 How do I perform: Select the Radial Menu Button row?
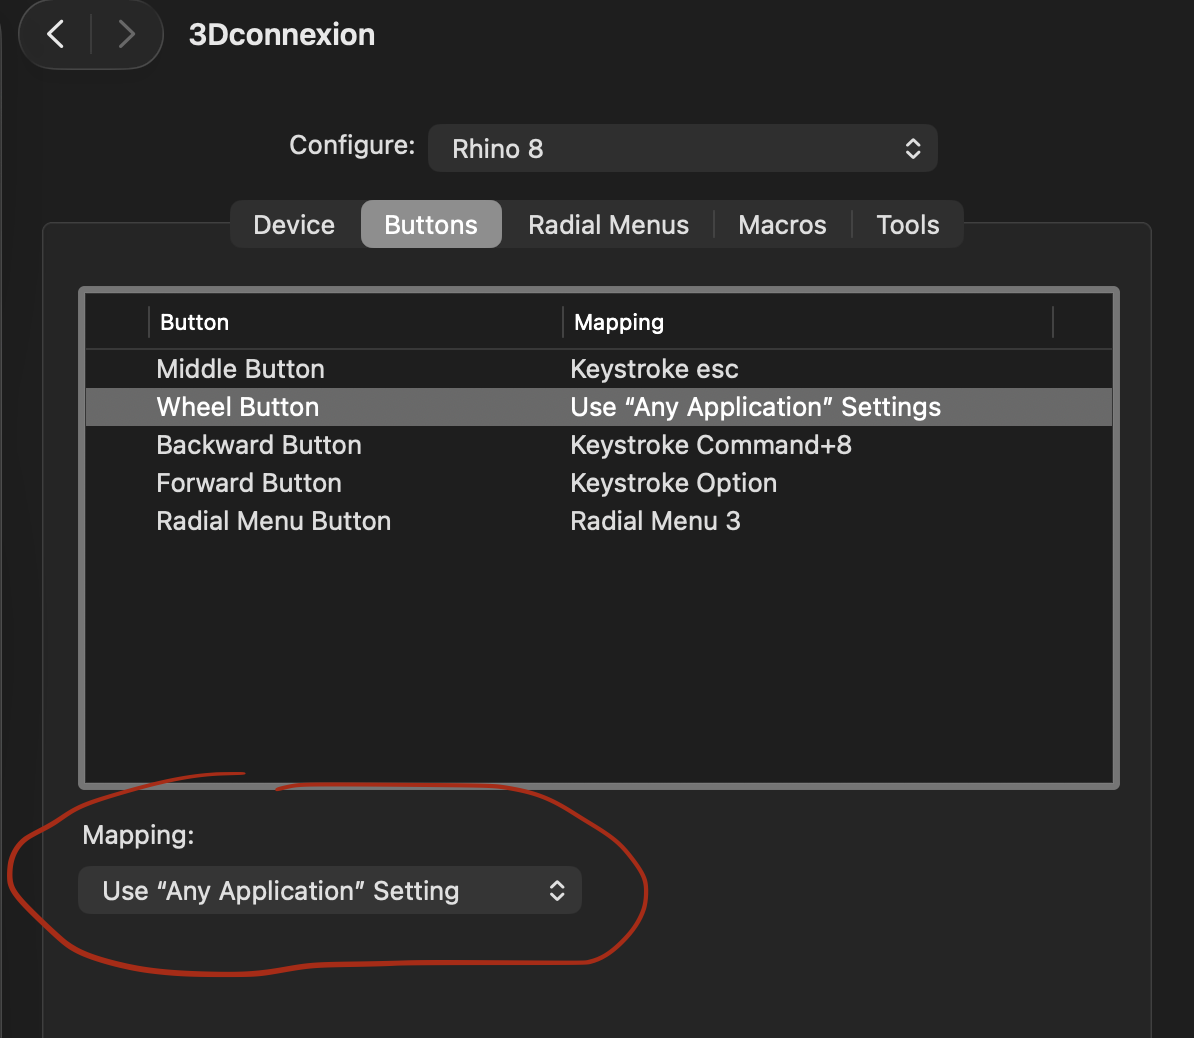(x=599, y=522)
